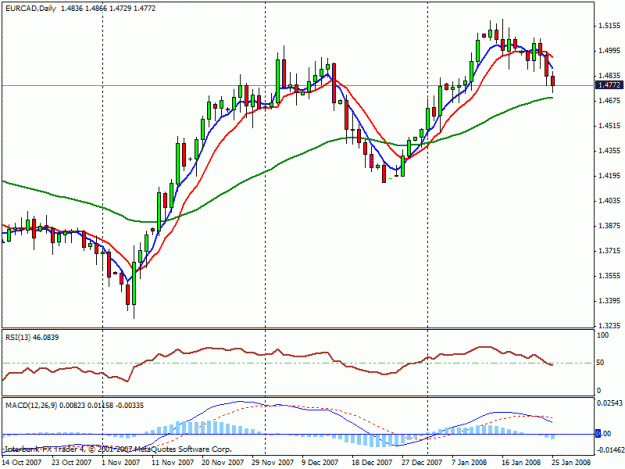This screenshot has height=469, width=625.
Task: Click the 1.3555 price scale label
Action: pos(609,276)
